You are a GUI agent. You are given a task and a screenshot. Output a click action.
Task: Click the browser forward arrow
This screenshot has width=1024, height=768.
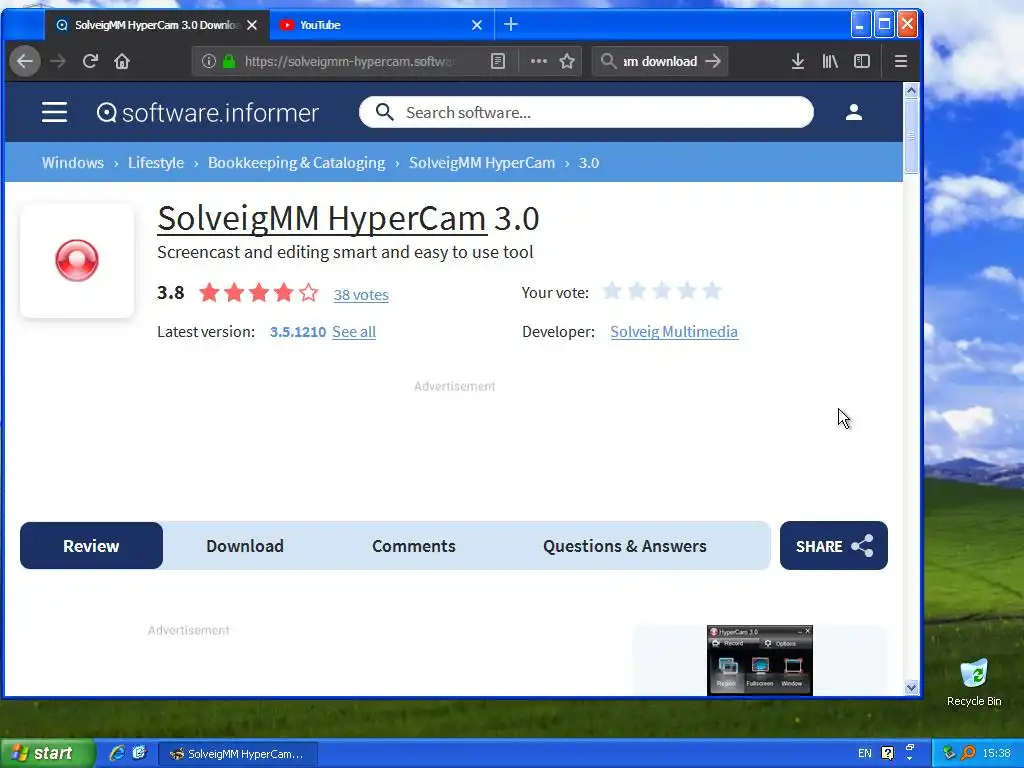57,61
